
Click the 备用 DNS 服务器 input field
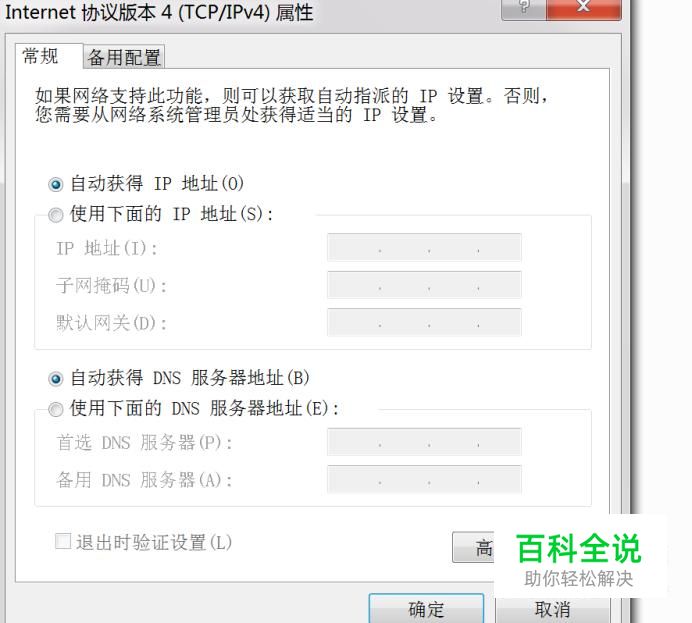pos(424,479)
